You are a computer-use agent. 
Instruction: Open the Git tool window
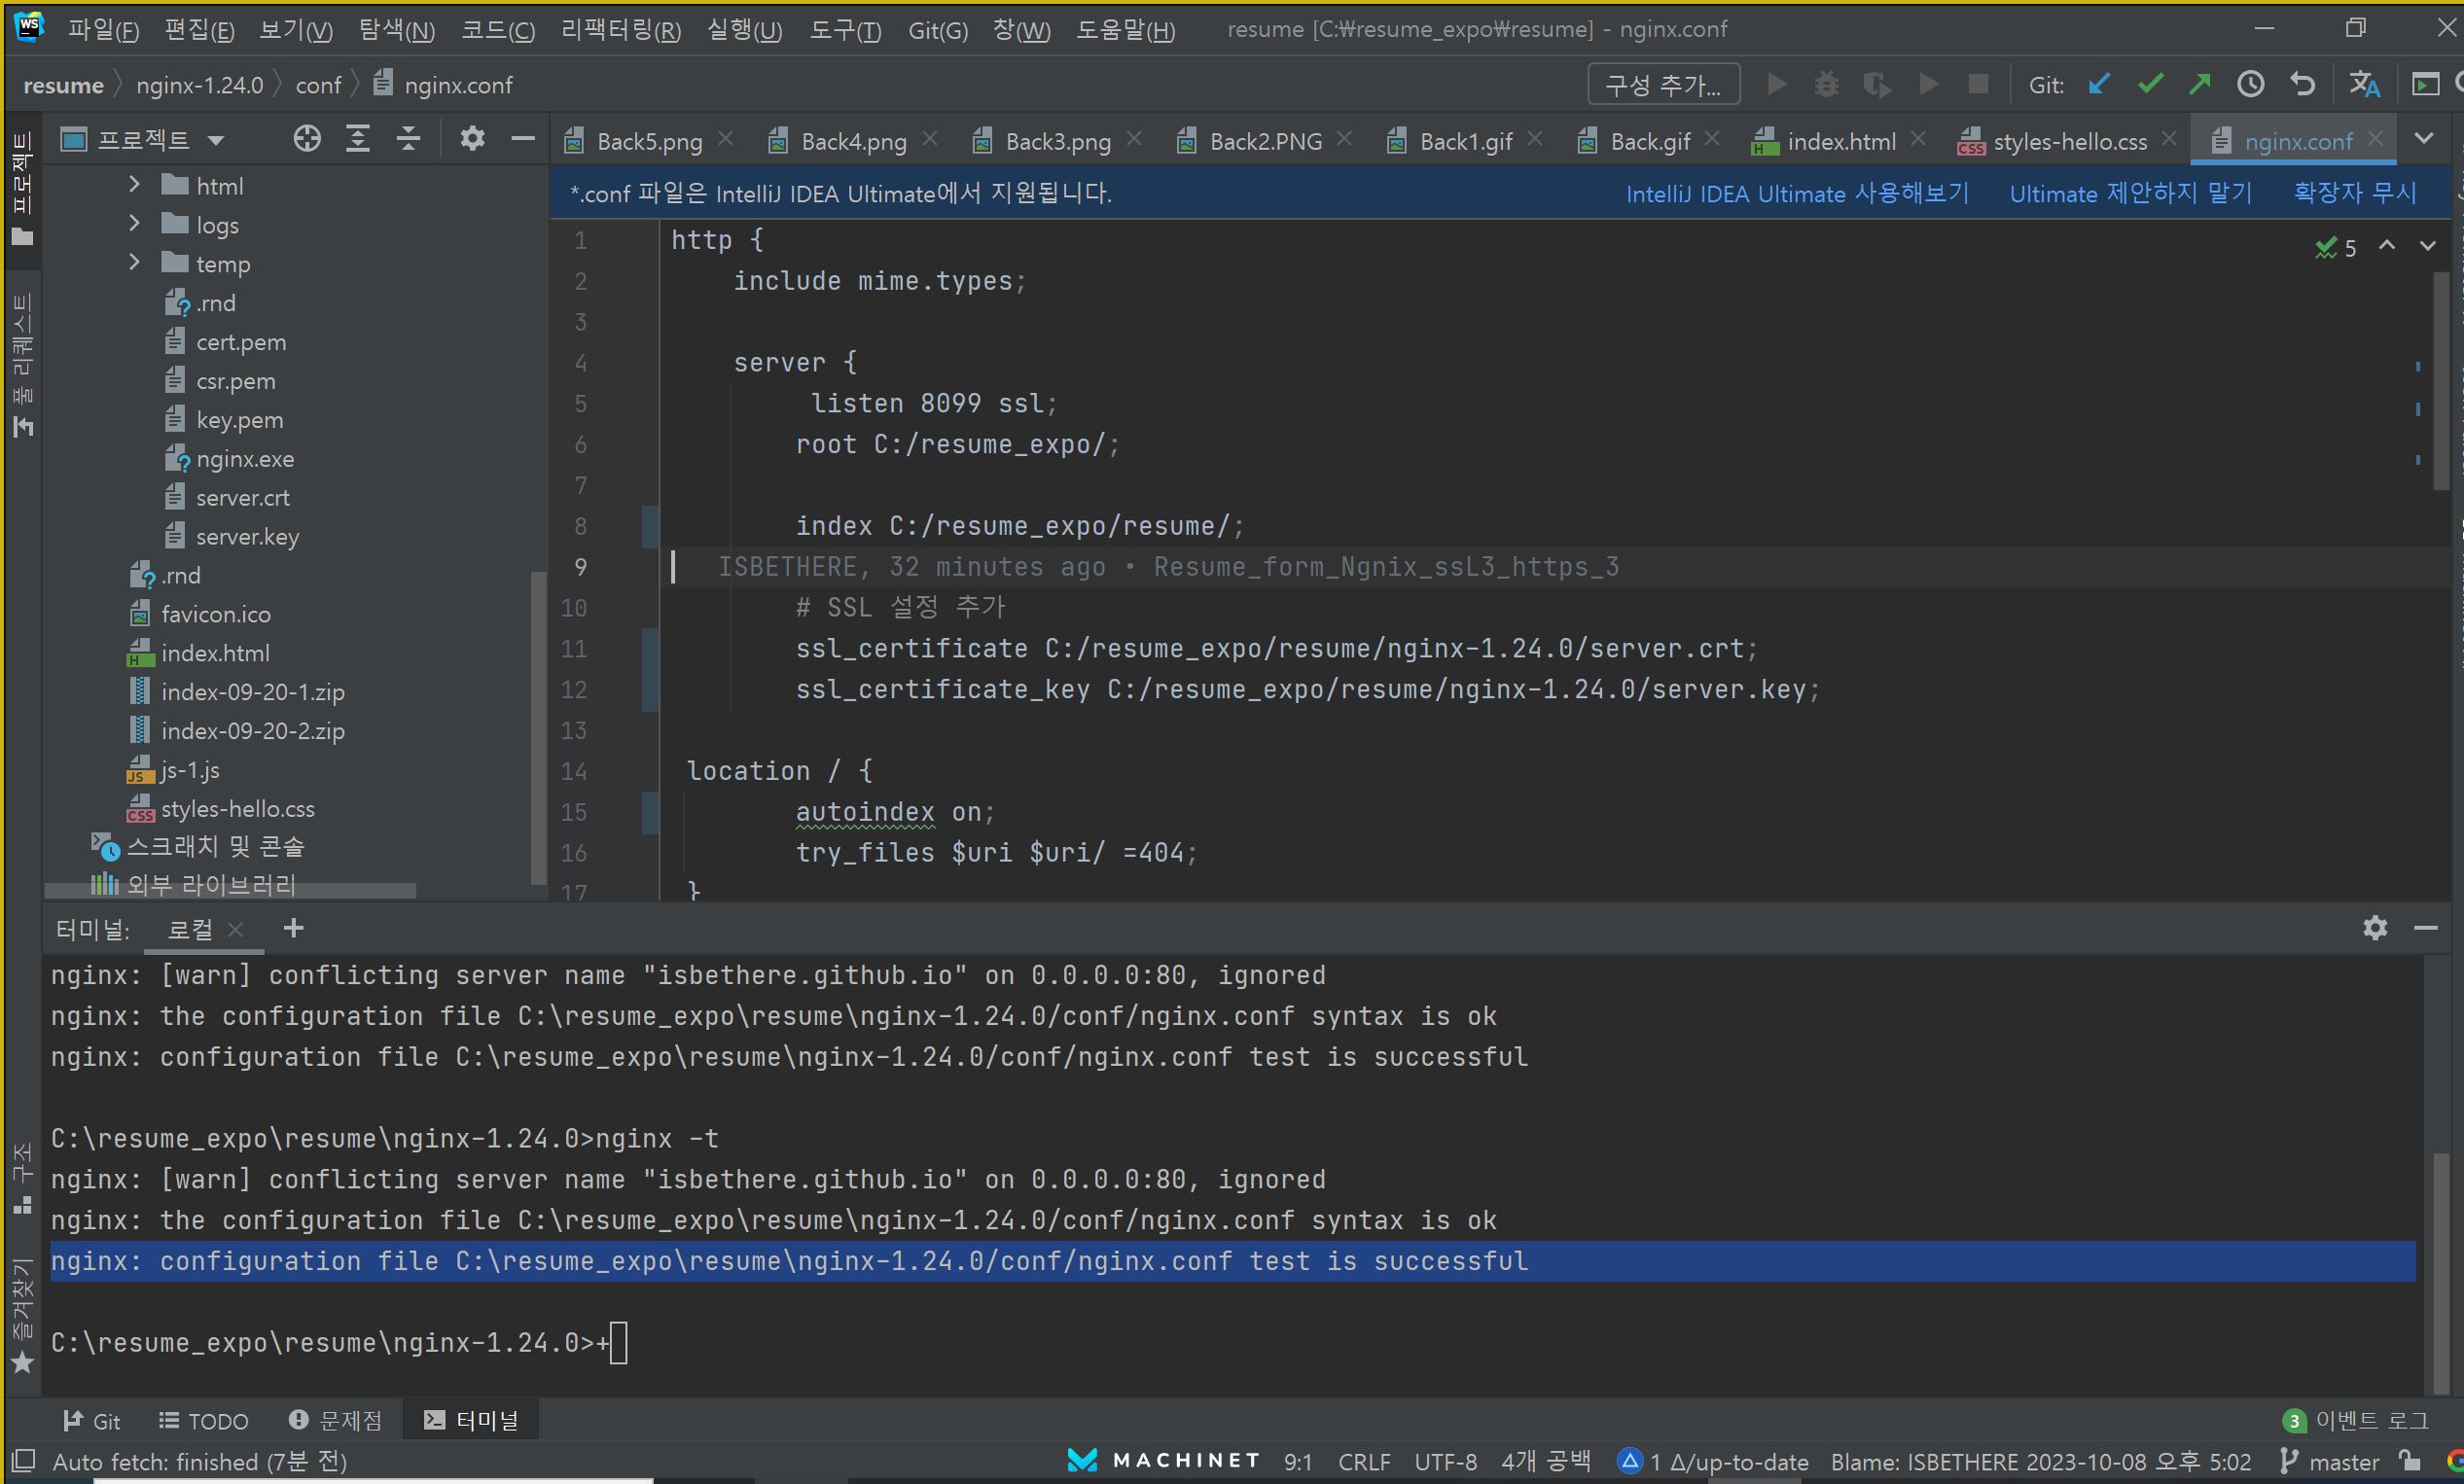[x=91, y=1420]
